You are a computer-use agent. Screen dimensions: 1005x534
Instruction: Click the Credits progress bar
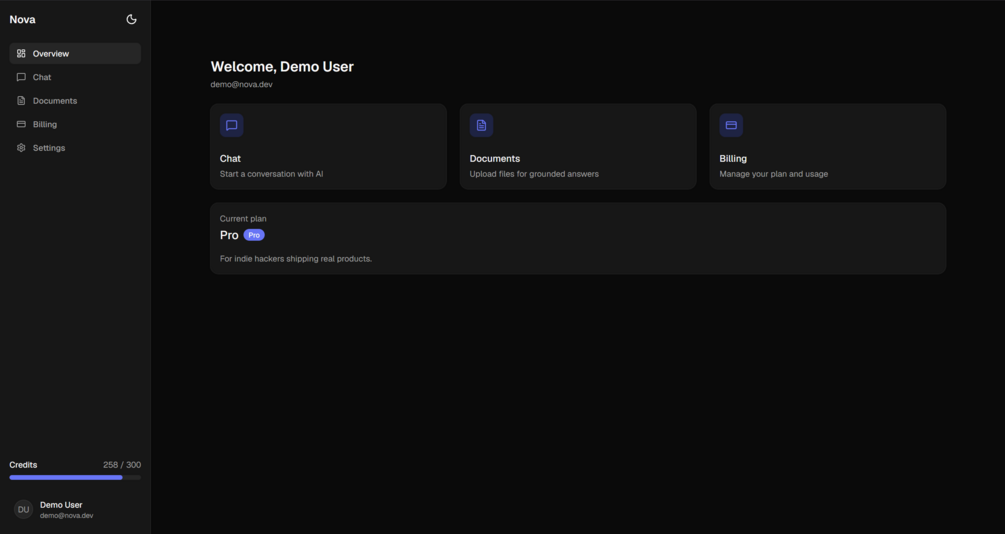tap(75, 478)
